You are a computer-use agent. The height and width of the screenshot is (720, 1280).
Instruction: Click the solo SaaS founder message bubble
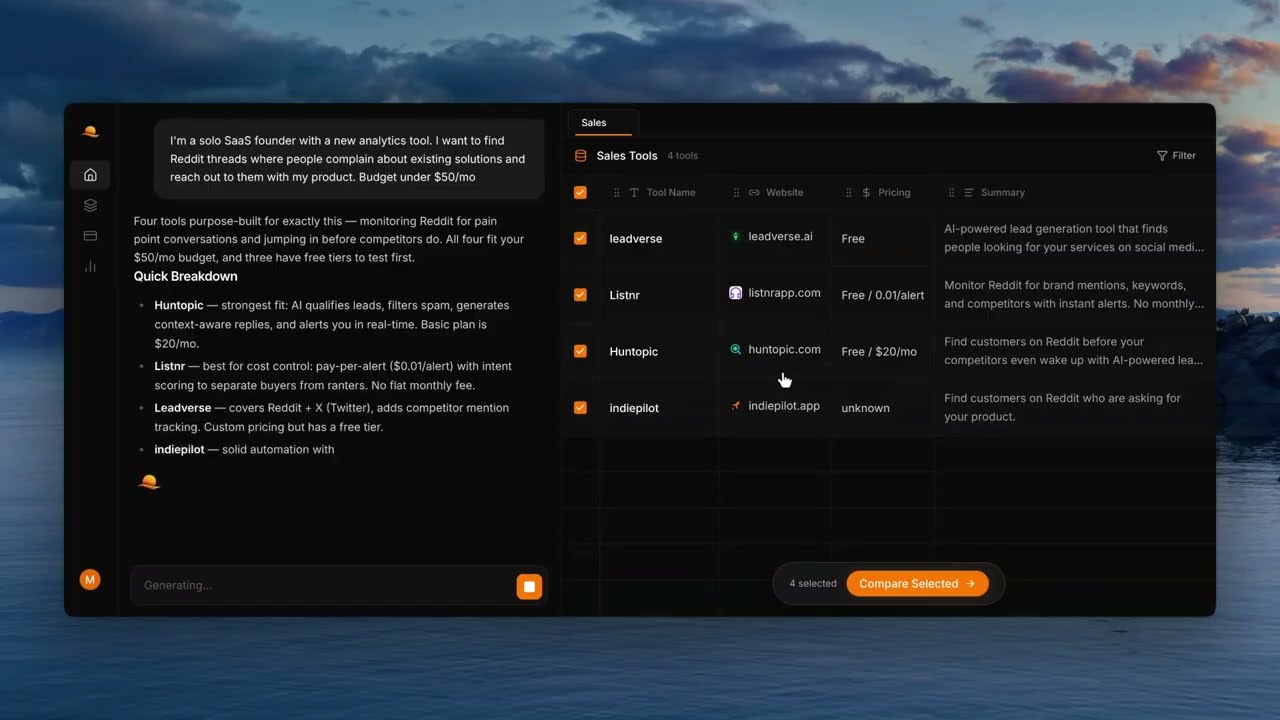pyautogui.click(x=349, y=159)
